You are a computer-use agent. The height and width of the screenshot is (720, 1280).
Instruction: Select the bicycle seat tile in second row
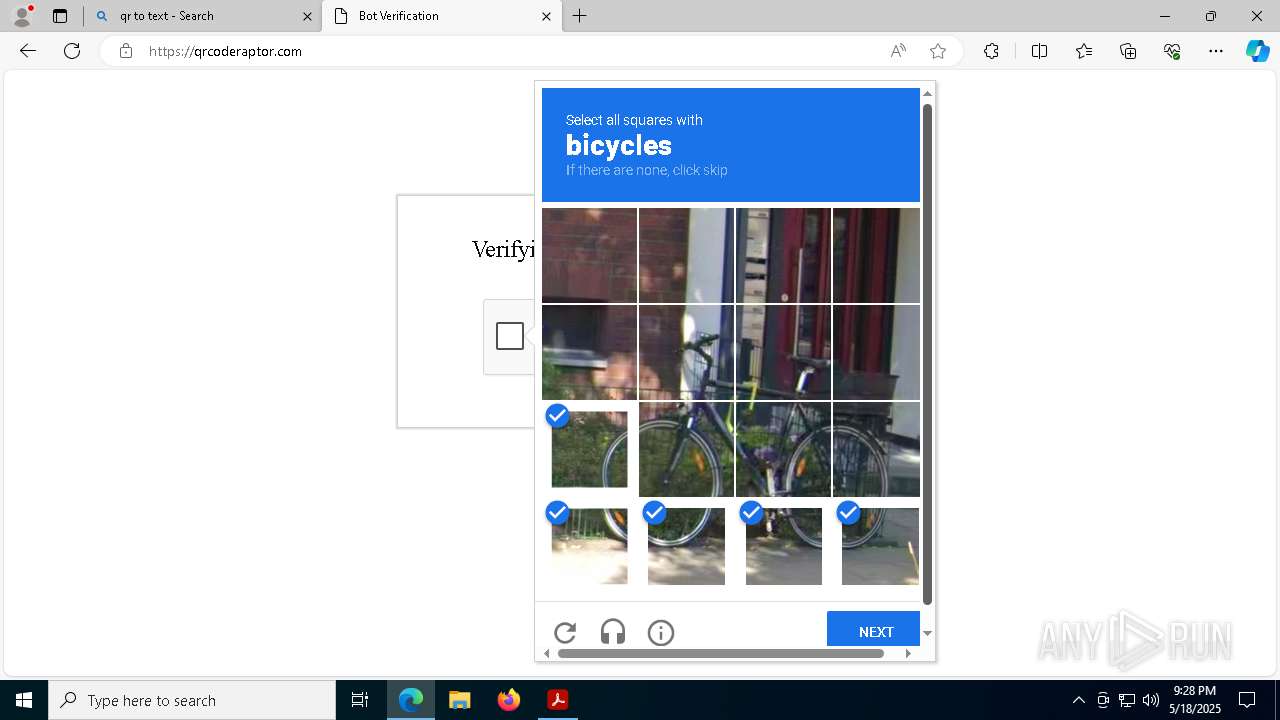783,352
